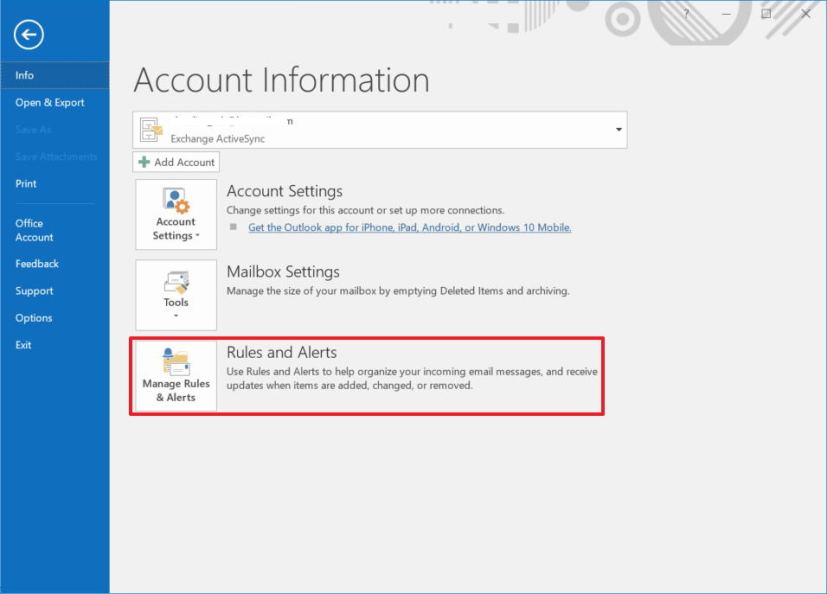Open the mailbox Tools icon button

[176, 295]
